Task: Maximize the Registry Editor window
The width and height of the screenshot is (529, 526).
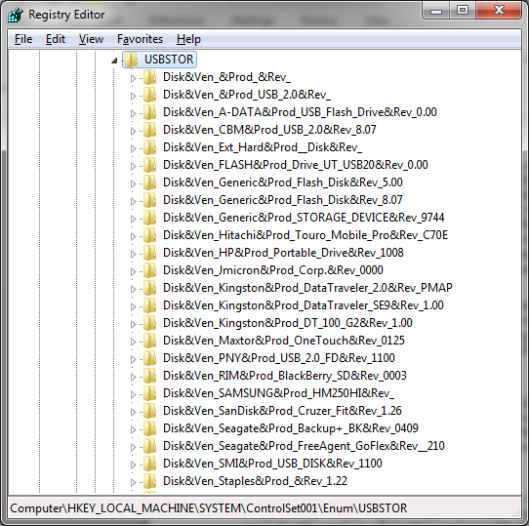Action: 462,11
